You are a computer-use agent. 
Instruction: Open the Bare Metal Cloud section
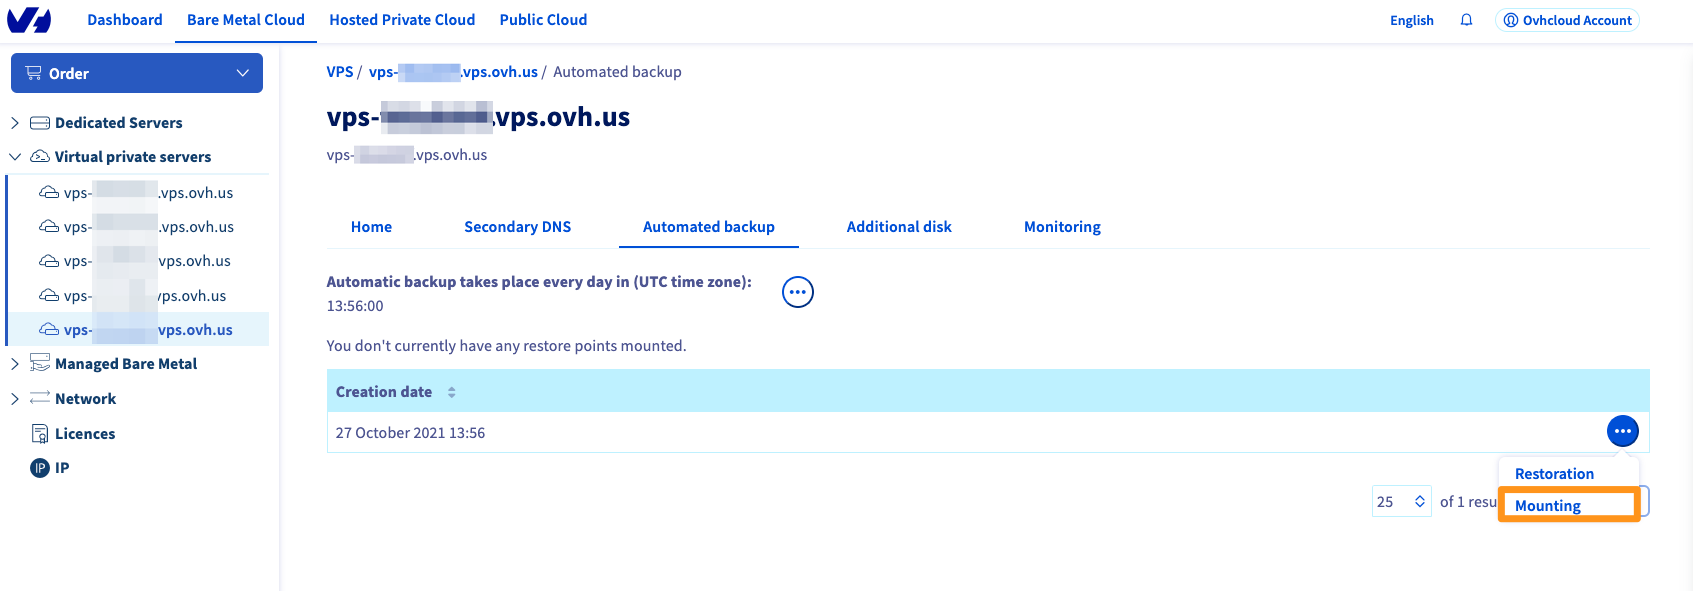click(246, 20)
